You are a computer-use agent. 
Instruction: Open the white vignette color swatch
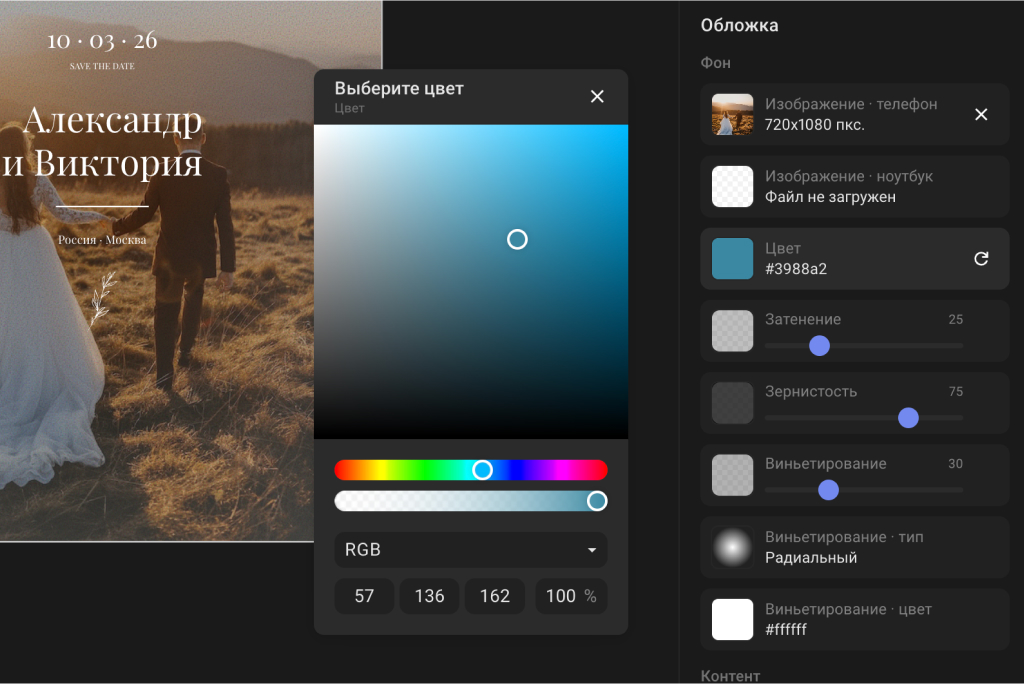coord(732,620)
